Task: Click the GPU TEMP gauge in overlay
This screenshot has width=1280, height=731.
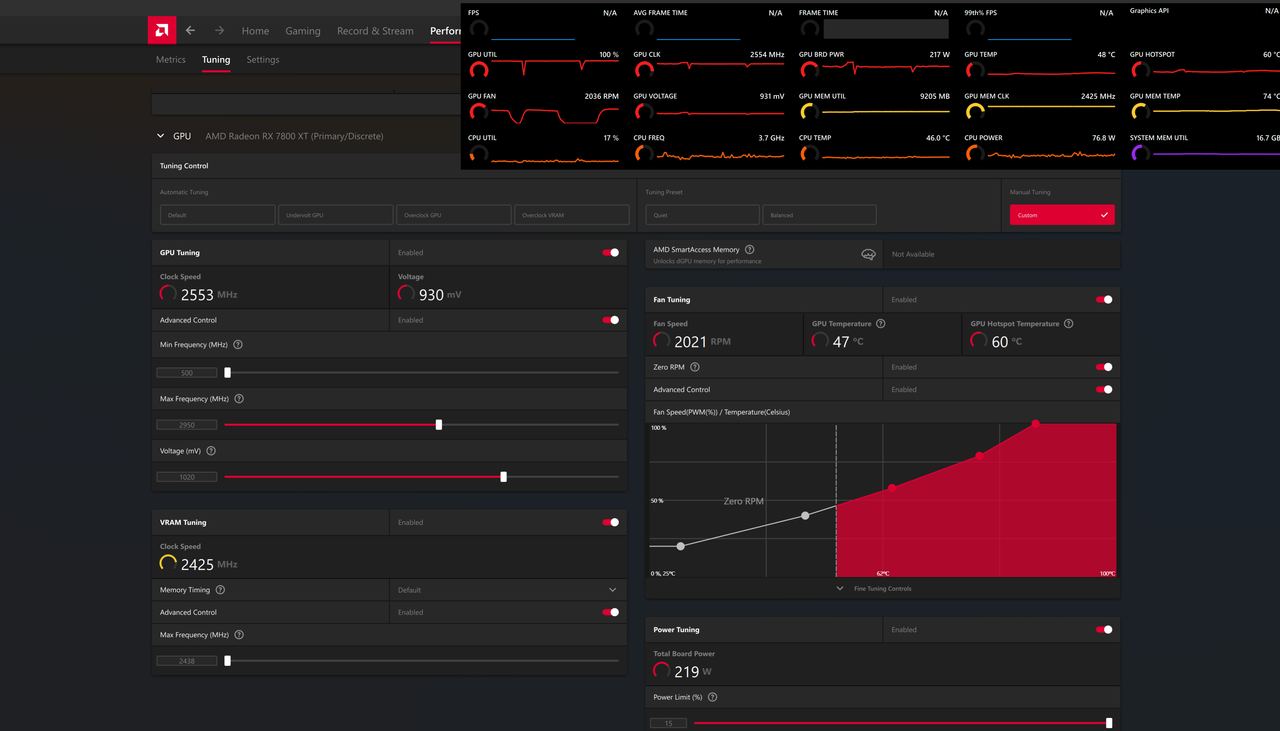Action: (x=975, y=71)
